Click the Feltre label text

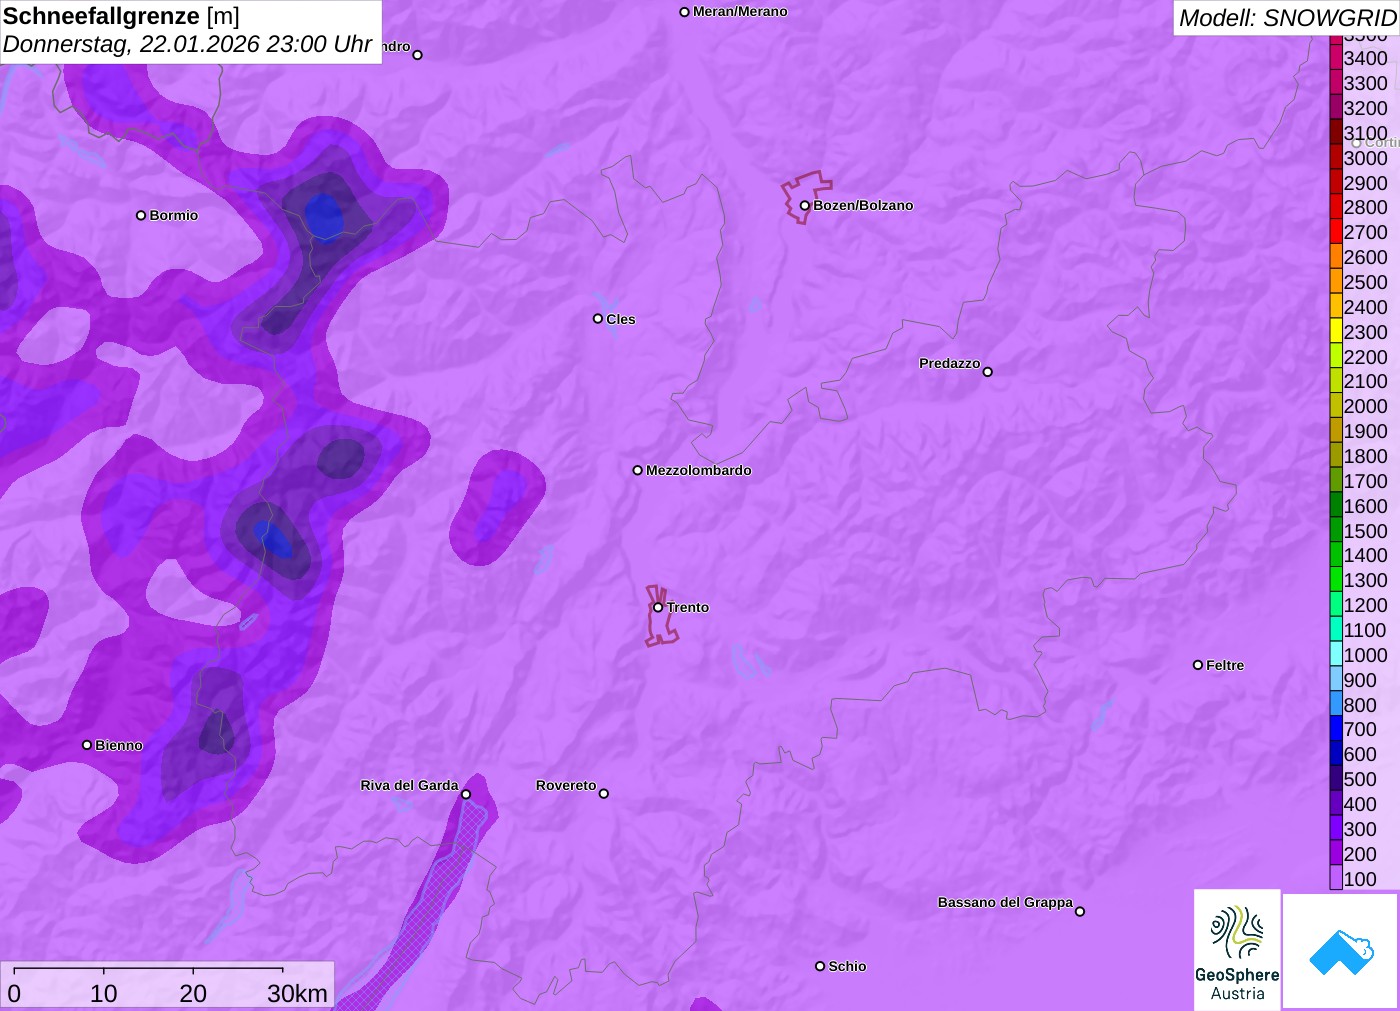[x=1225, y=665]
